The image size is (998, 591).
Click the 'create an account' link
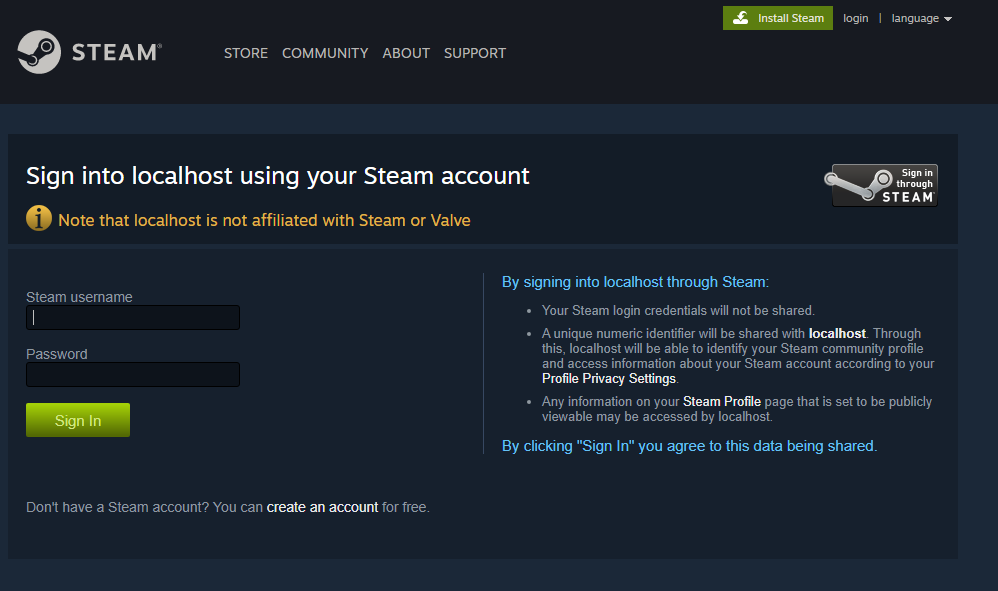(322, 507)
